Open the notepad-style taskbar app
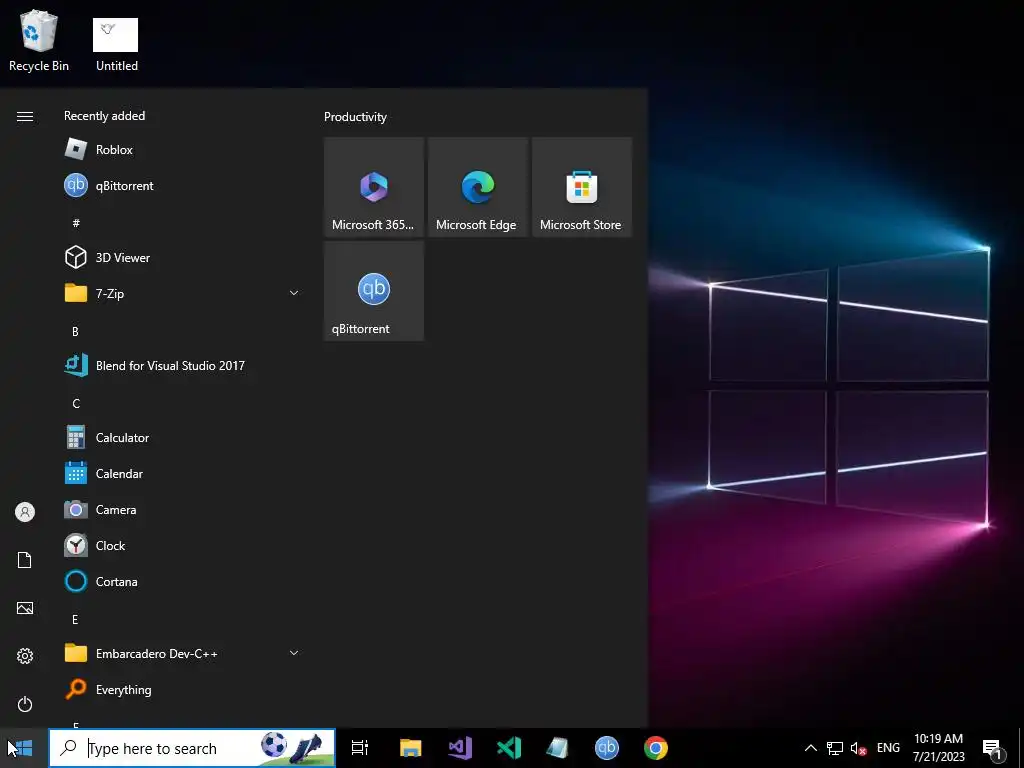Image resolution: width=1024 pixels, height=768 pixels. (x=558, y=748)
